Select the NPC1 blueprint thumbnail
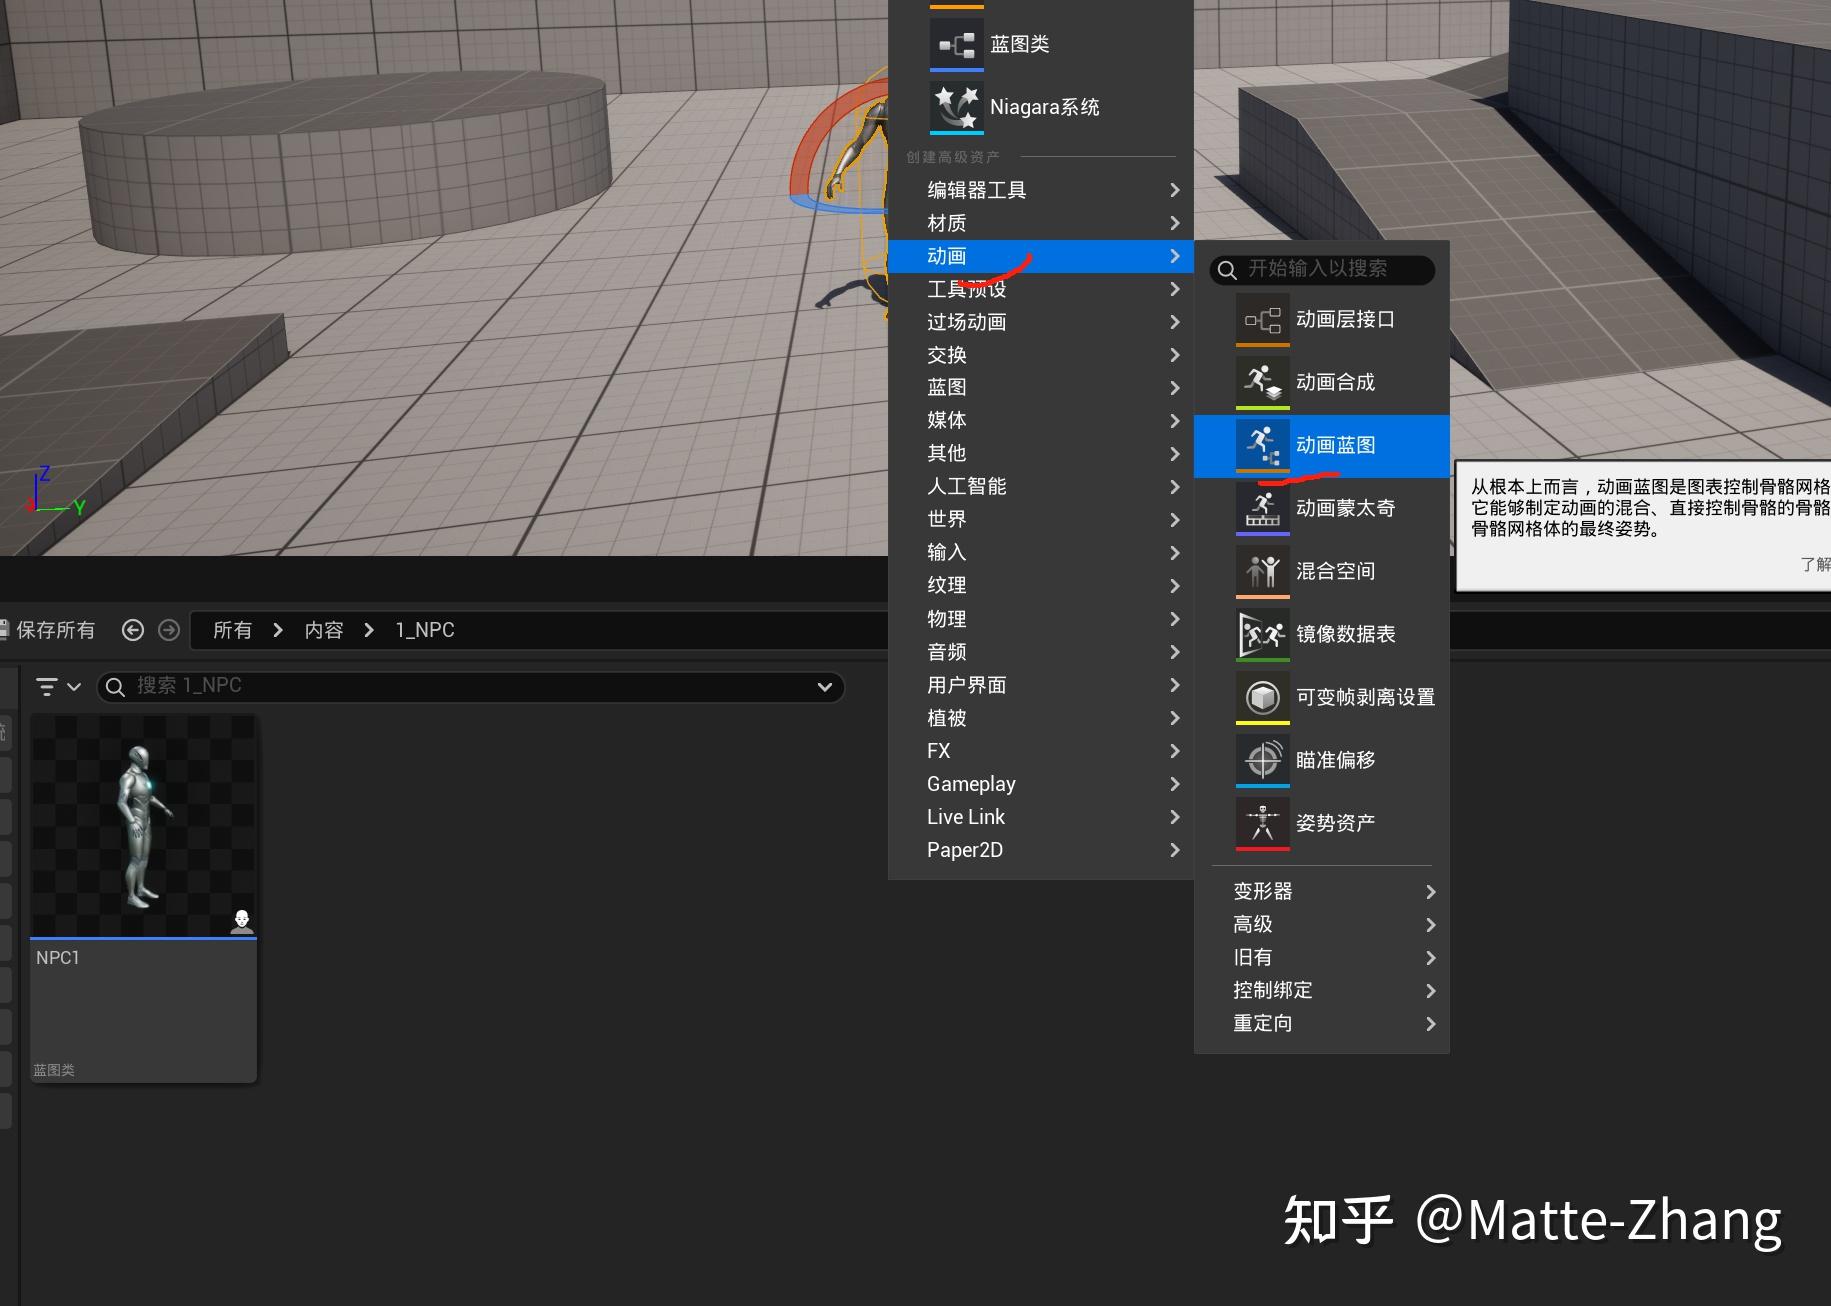 pyautogui.click(x=143, y=825)
